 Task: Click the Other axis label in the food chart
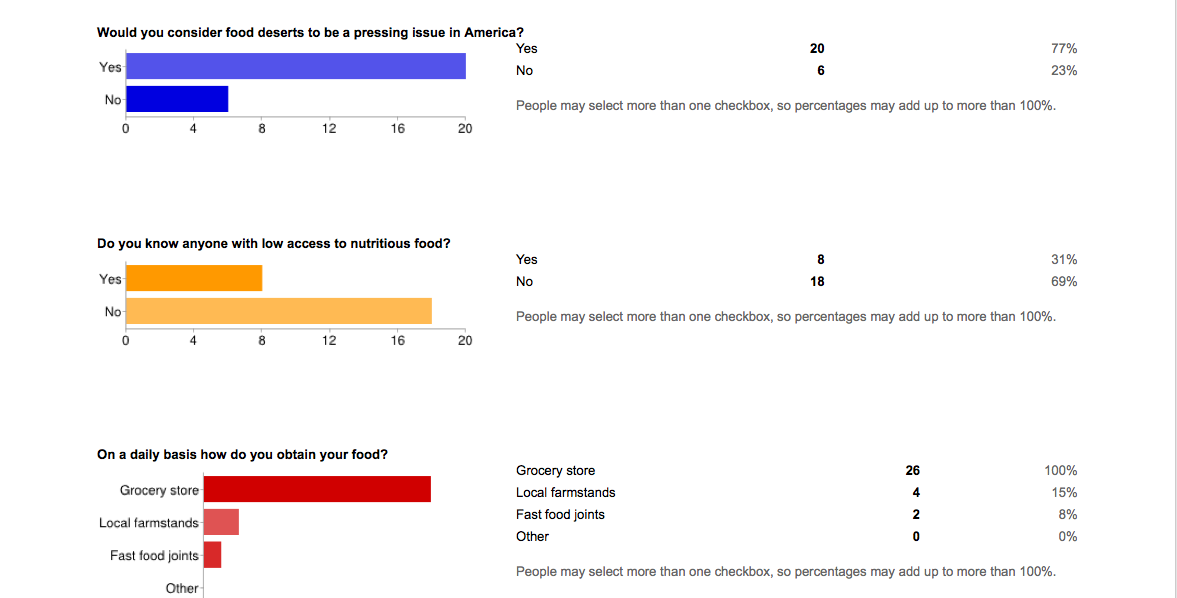click(x=182, y=588)
